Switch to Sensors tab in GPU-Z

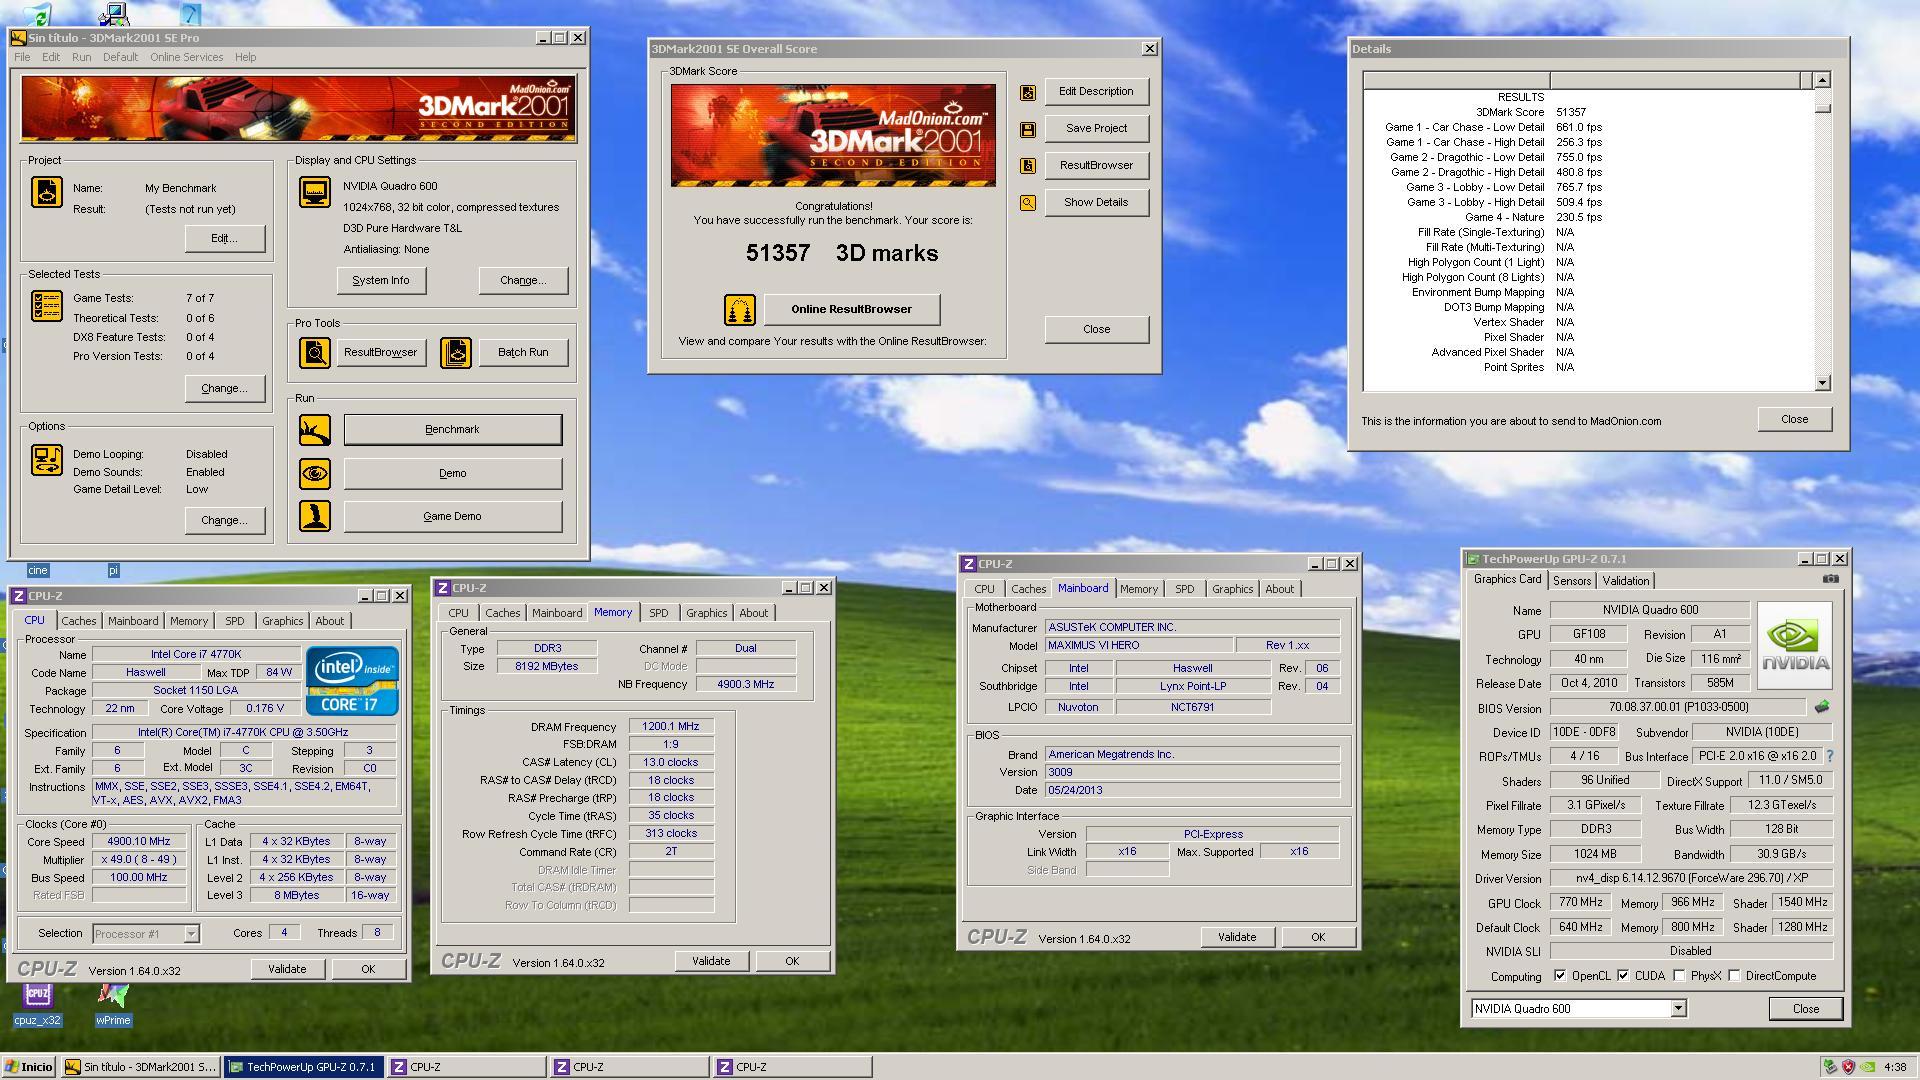[x=1571, y=581]
